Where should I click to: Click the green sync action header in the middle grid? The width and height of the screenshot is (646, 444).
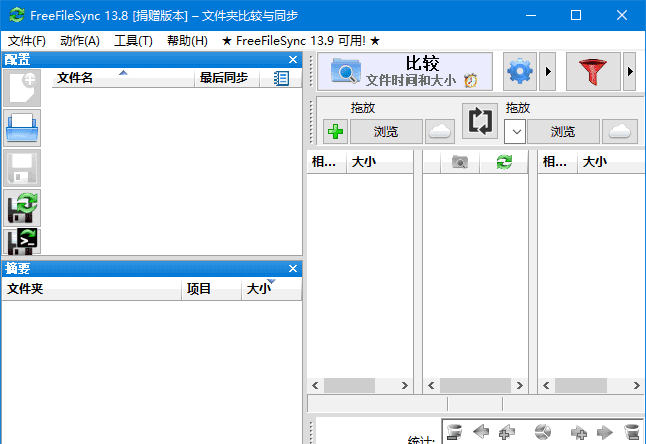click(x=504, y=162)
